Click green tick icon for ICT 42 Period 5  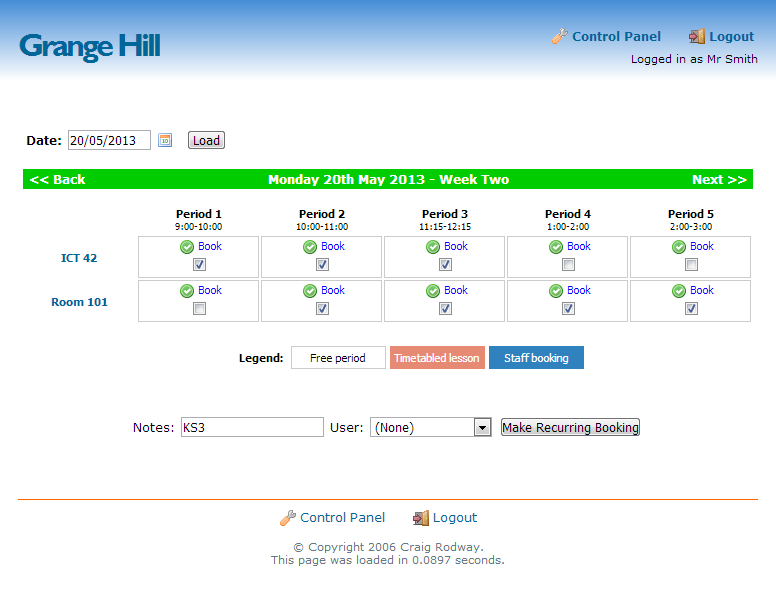[x=678, y=247]
